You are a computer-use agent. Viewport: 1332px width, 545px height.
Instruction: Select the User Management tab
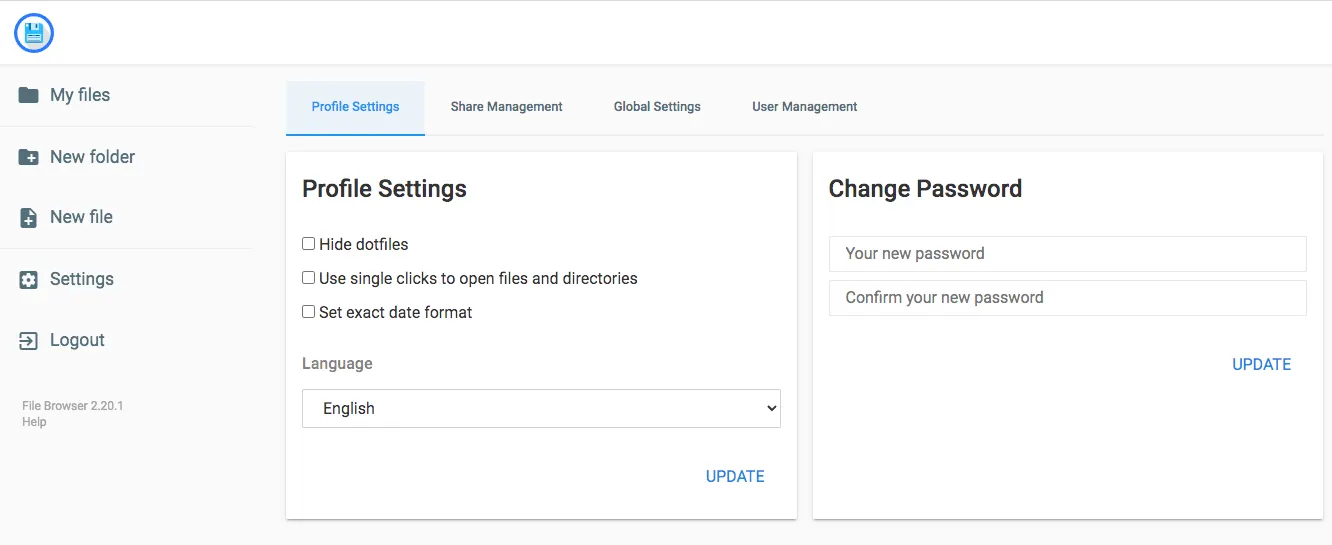[805, 107]
